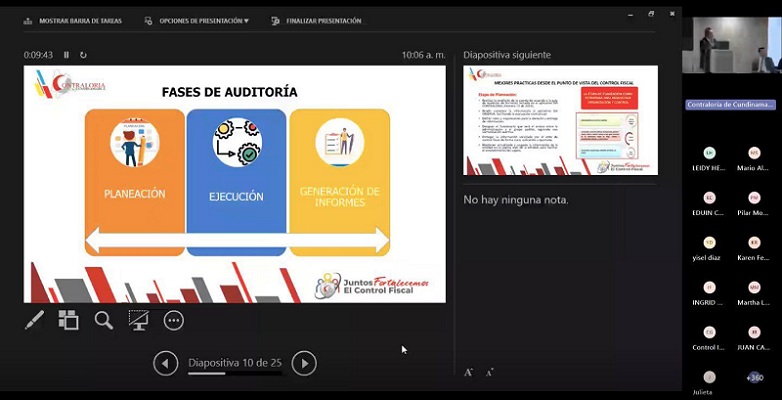Click Martha L... participant avatar
782x400 pixels.
coord(754,287)
